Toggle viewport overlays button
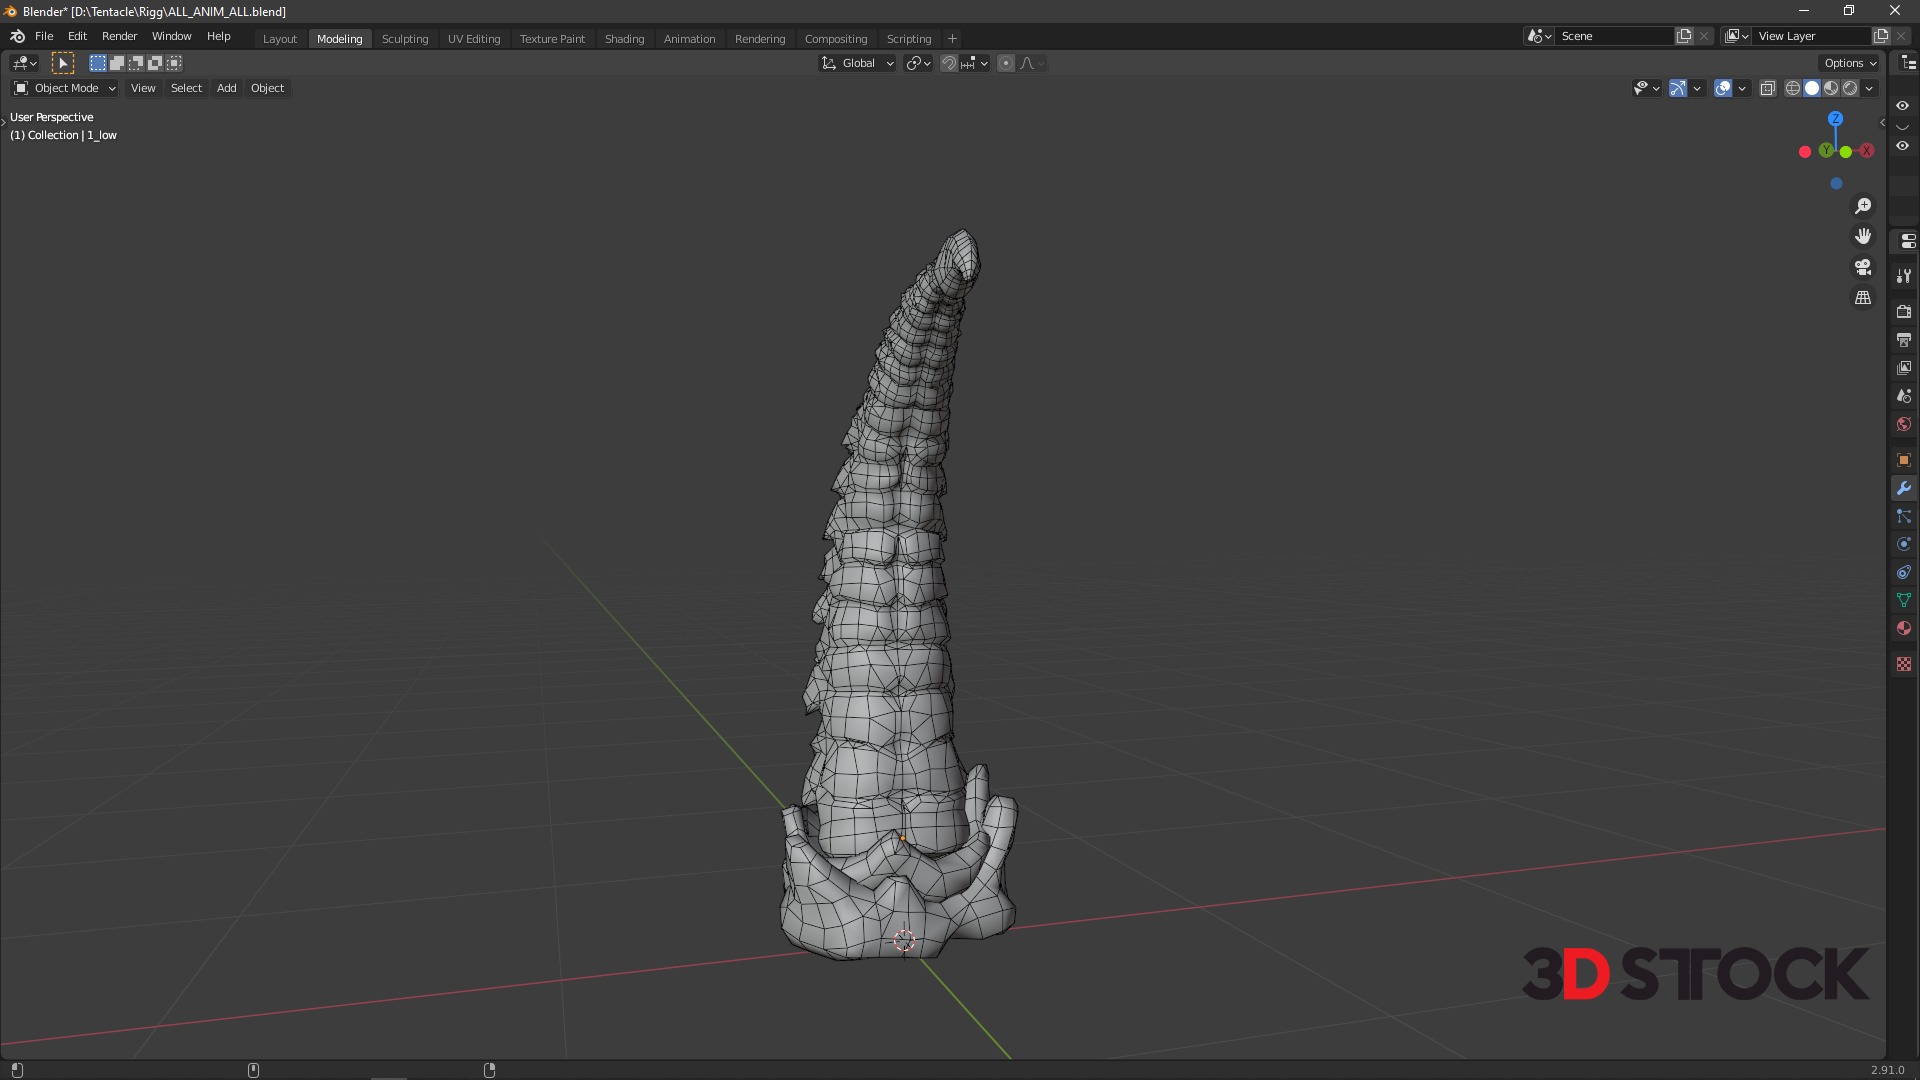The width and height of the screenshot is (1920, 1080). tap(1723, 88)
